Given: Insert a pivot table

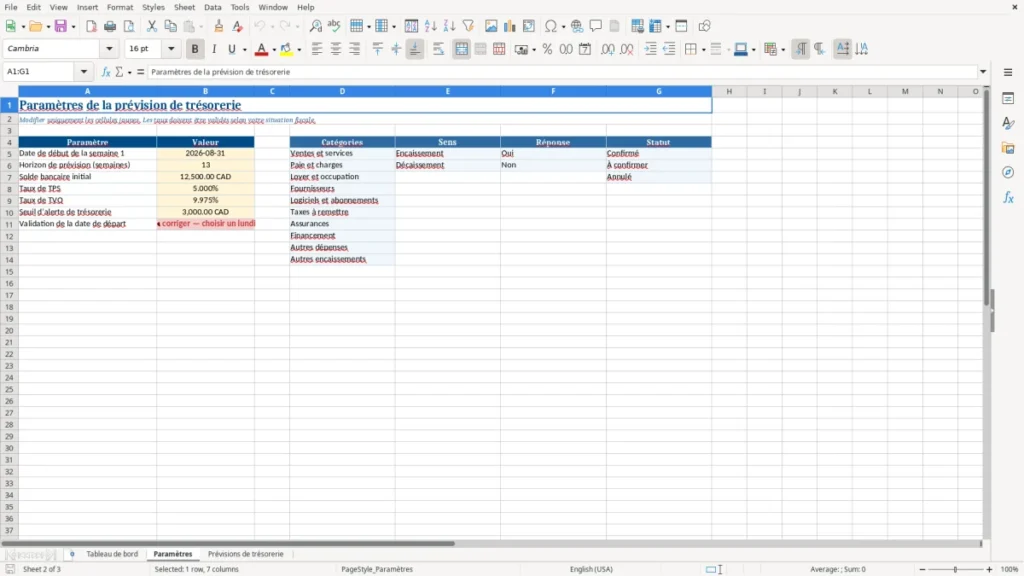Looking at the screenshot, I should pyautogui.click(x=529, y=26).
